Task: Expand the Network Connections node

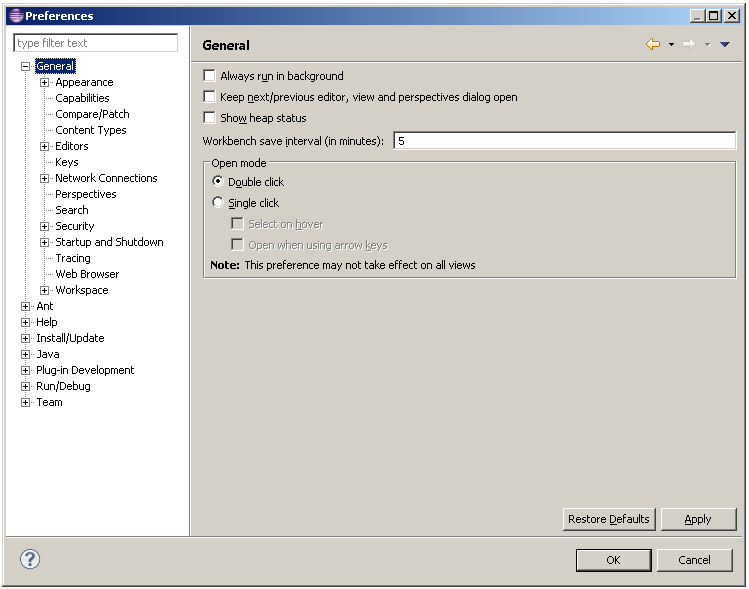Action: 44,178
